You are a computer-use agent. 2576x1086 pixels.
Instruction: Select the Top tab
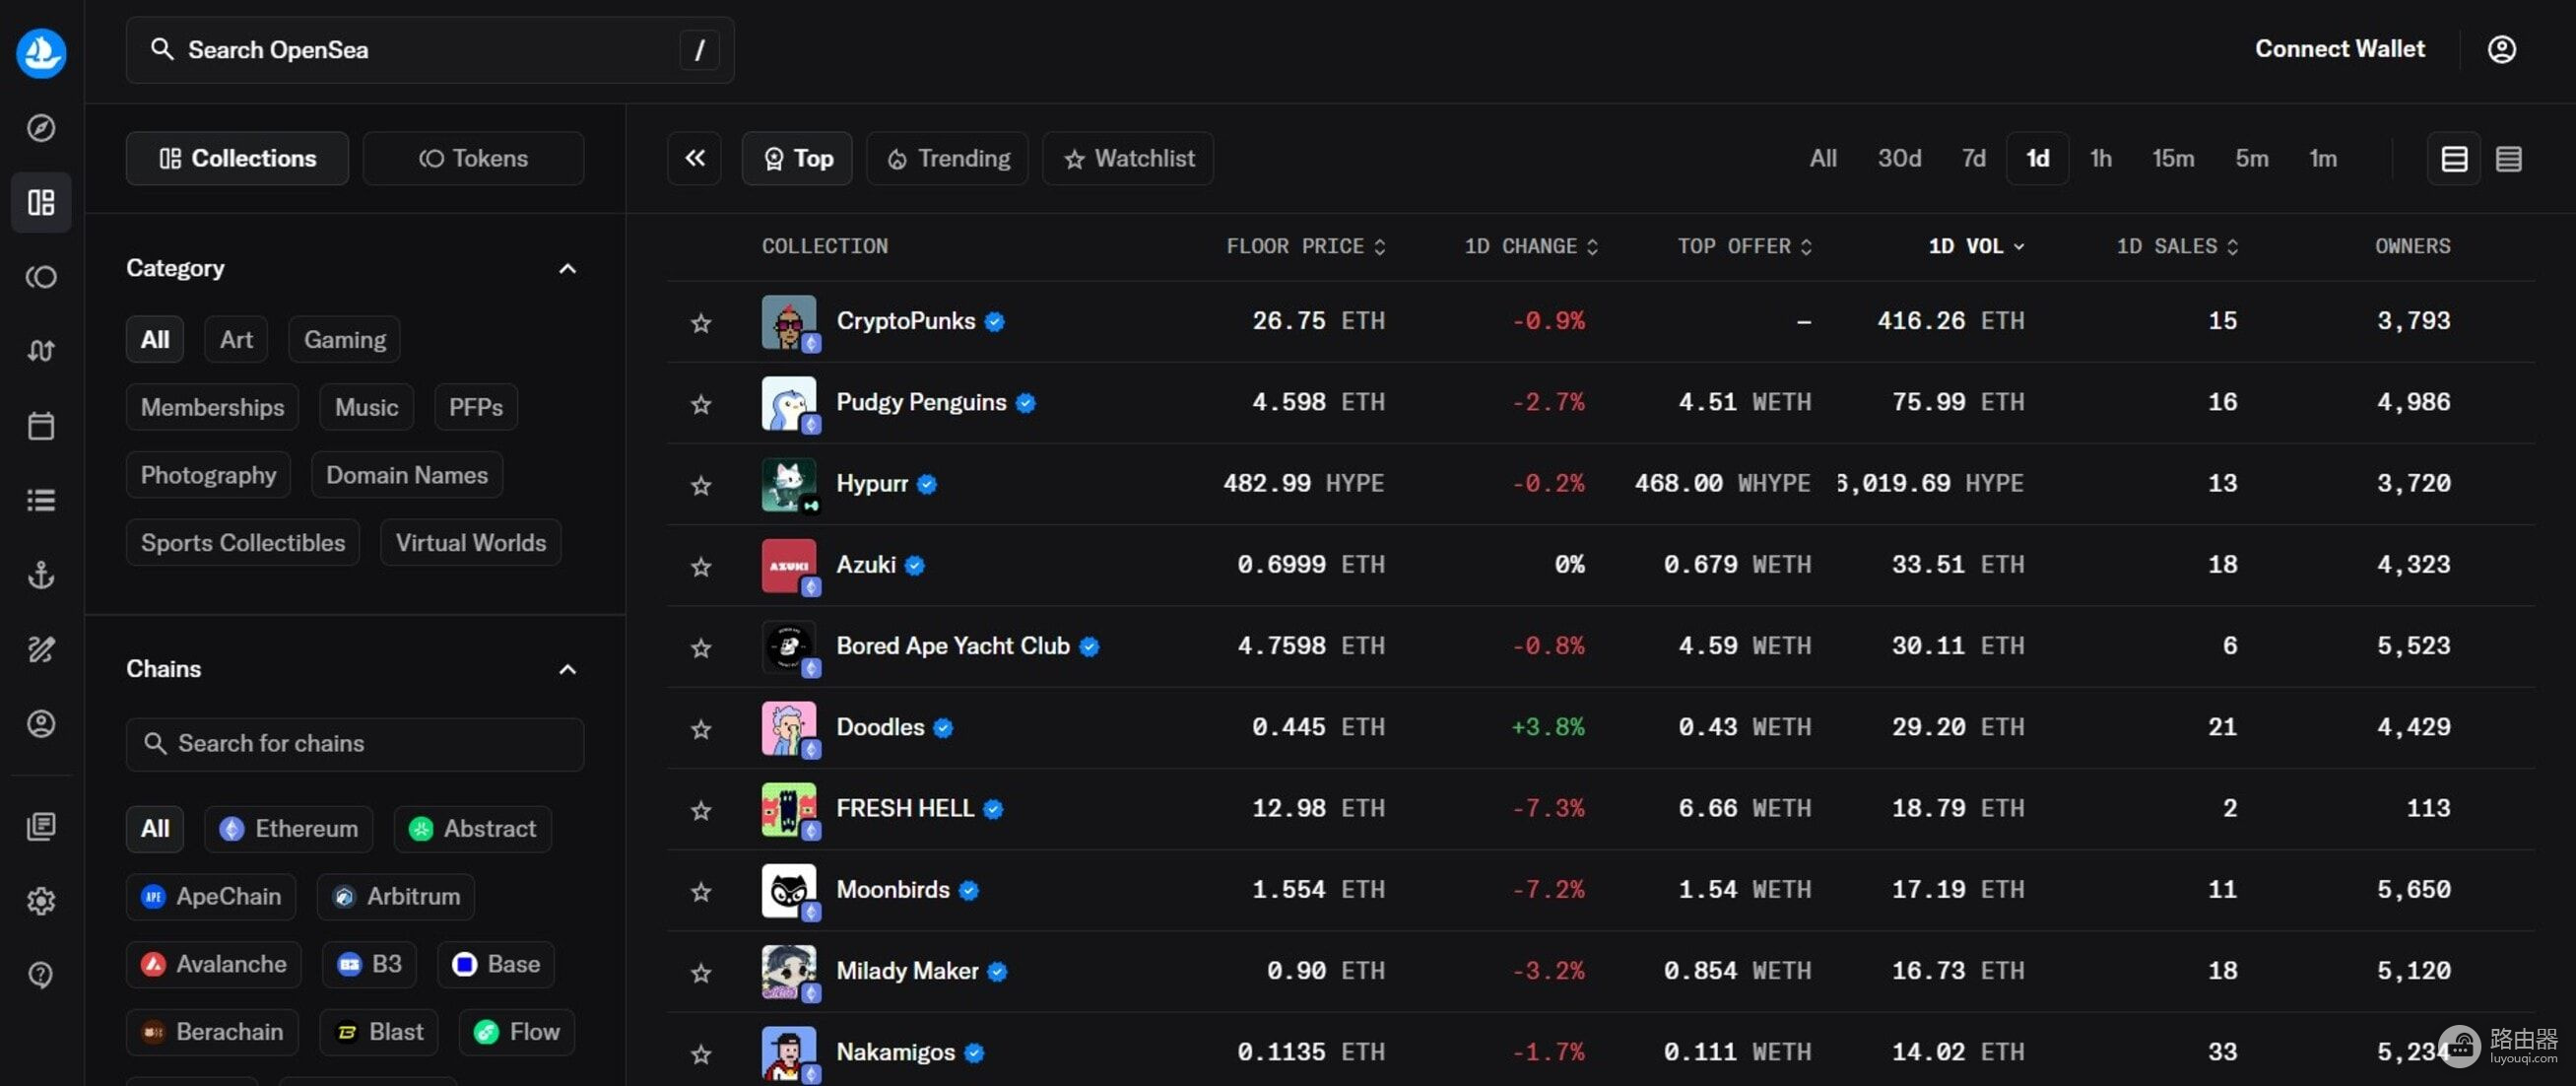click(x=797, y=158)
